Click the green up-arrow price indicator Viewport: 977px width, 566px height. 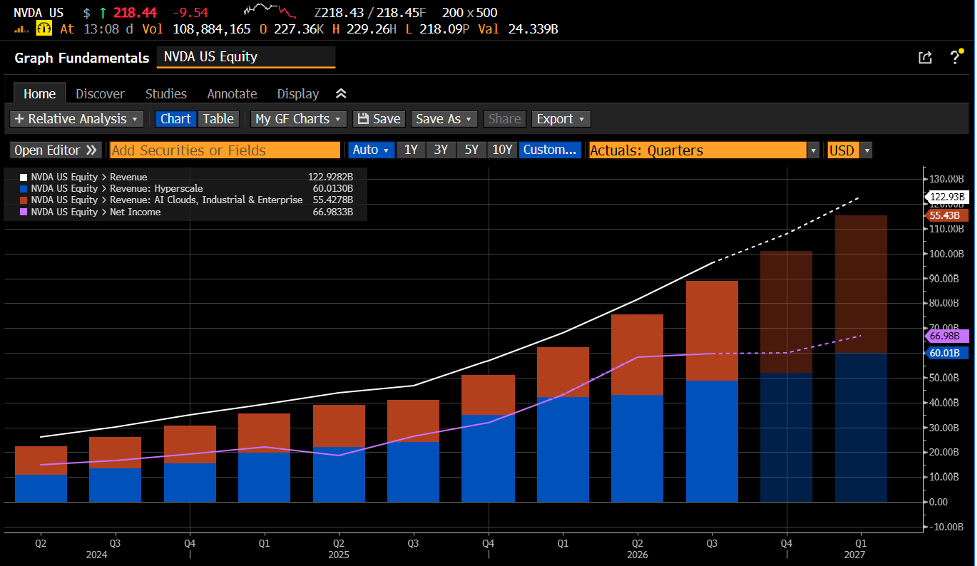pos(103,12)
